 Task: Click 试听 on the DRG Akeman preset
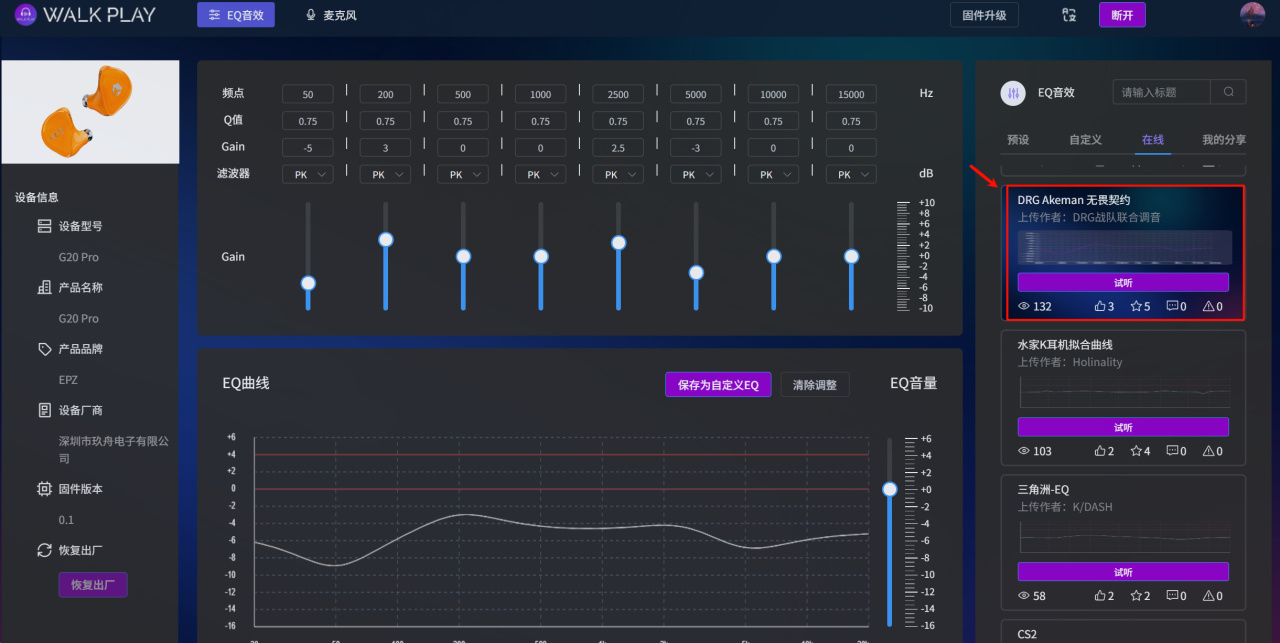pyautogui.click(x=1123, y=283)
